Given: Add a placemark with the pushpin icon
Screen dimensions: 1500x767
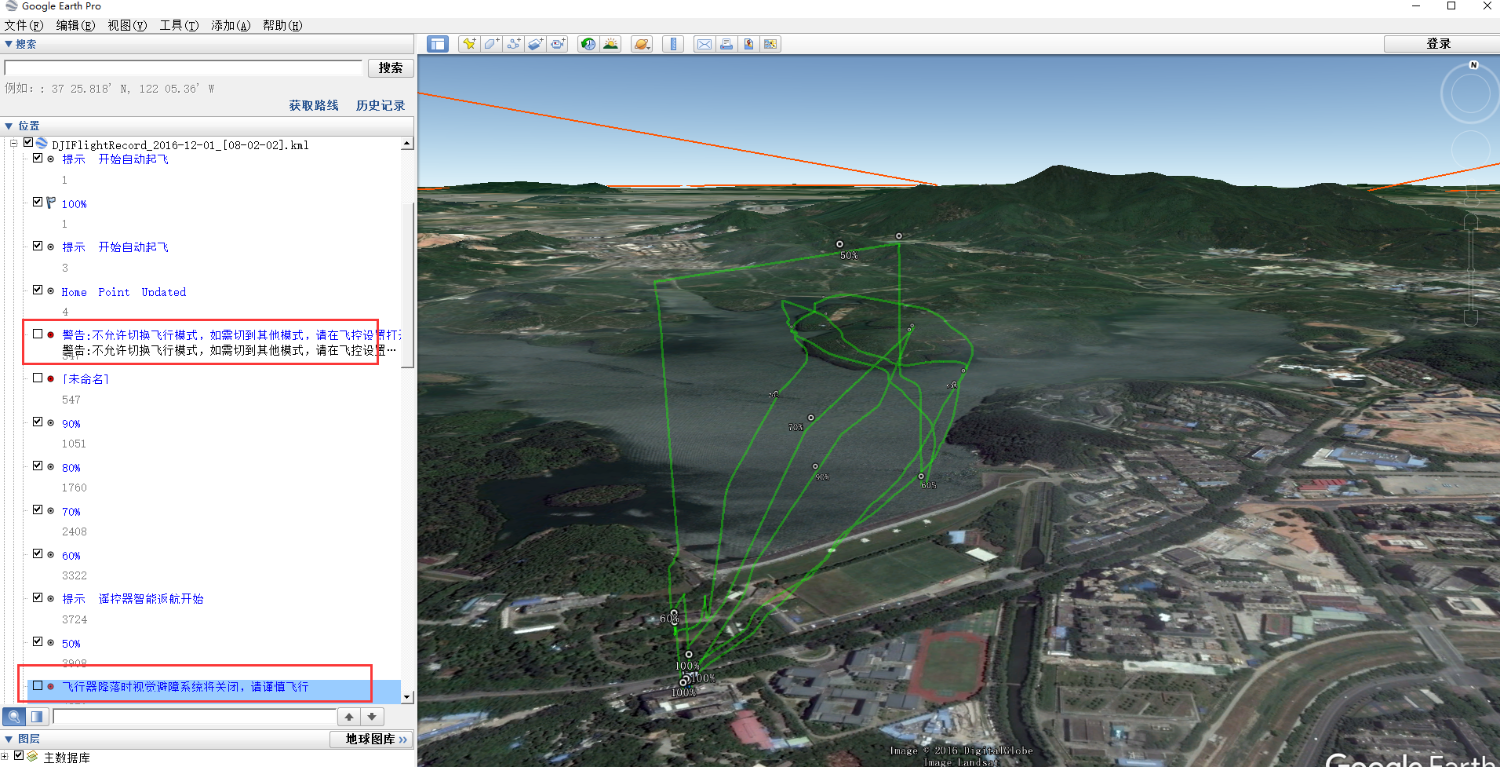Looking at the screenshot, I should click(468, 44).
